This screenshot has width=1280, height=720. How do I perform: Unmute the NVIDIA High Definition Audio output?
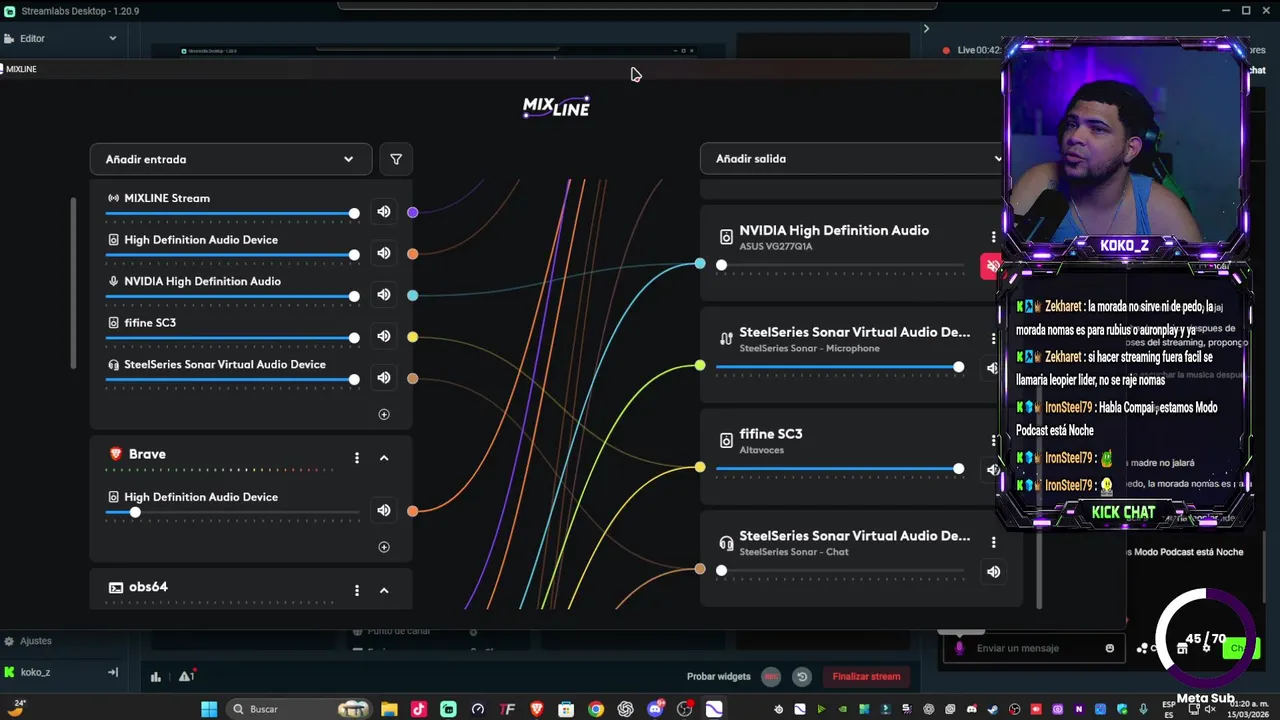pos(991,266)
